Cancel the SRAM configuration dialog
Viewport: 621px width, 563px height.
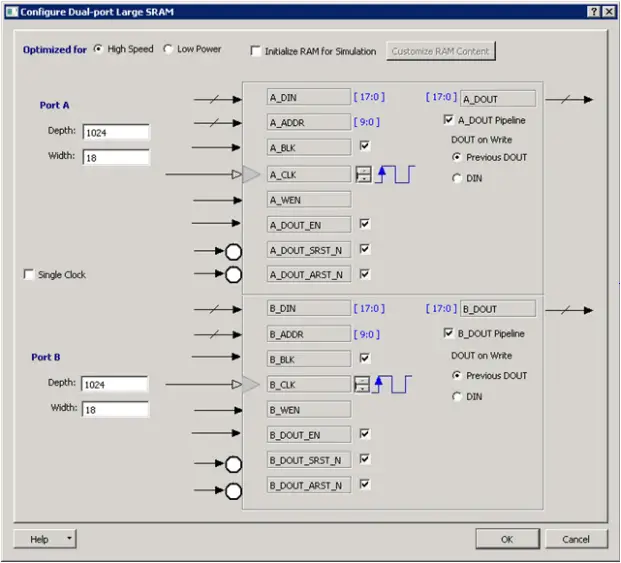[x=576, y=539]
